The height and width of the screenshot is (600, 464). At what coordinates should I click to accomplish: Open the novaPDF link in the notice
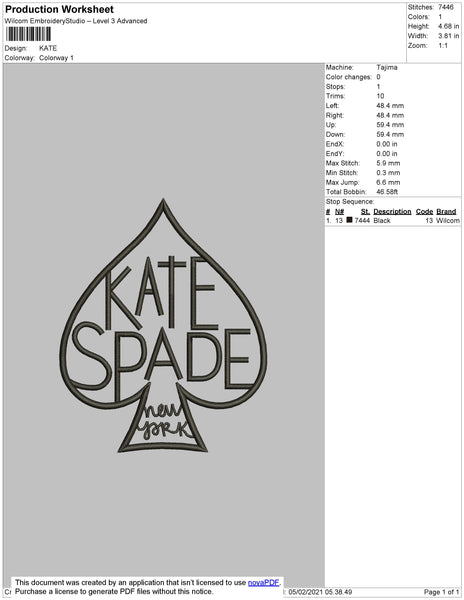pos(264,582)
